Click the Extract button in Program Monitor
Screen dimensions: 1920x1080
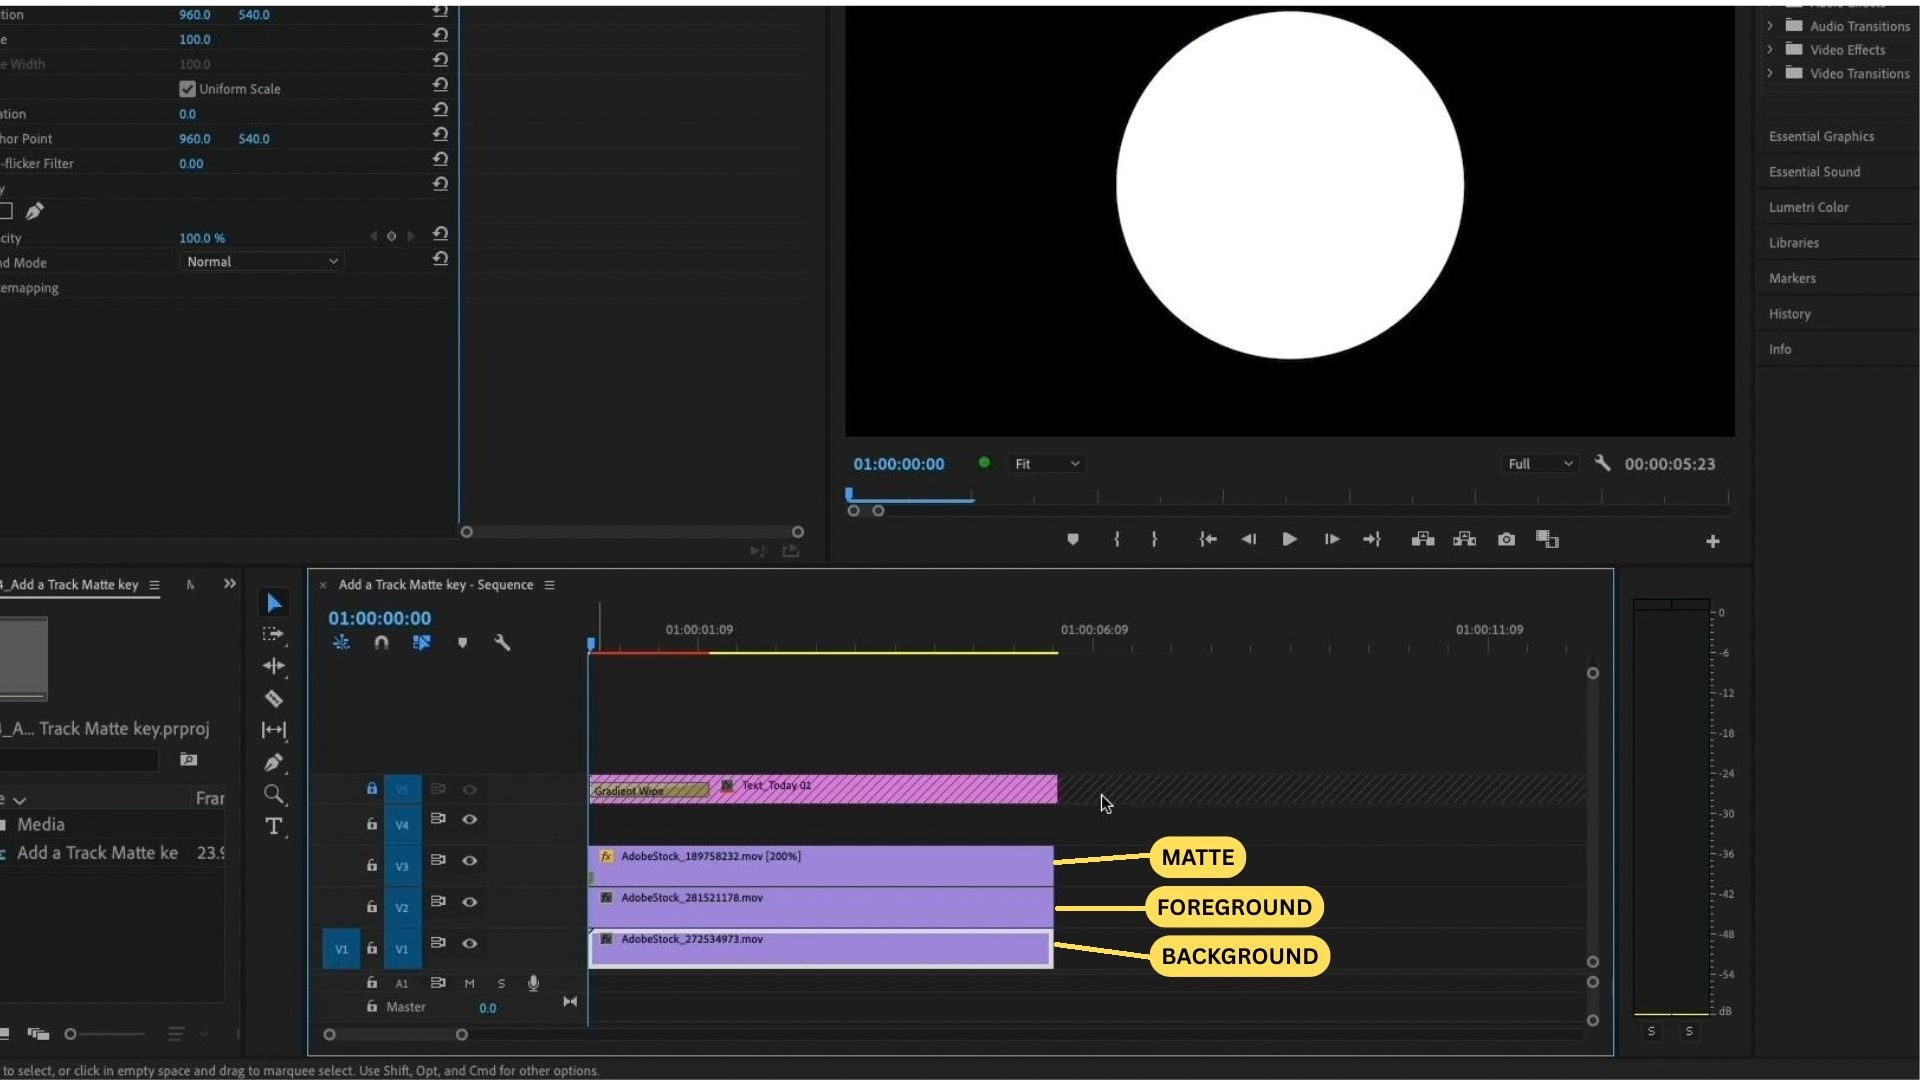click(1464, 540)
